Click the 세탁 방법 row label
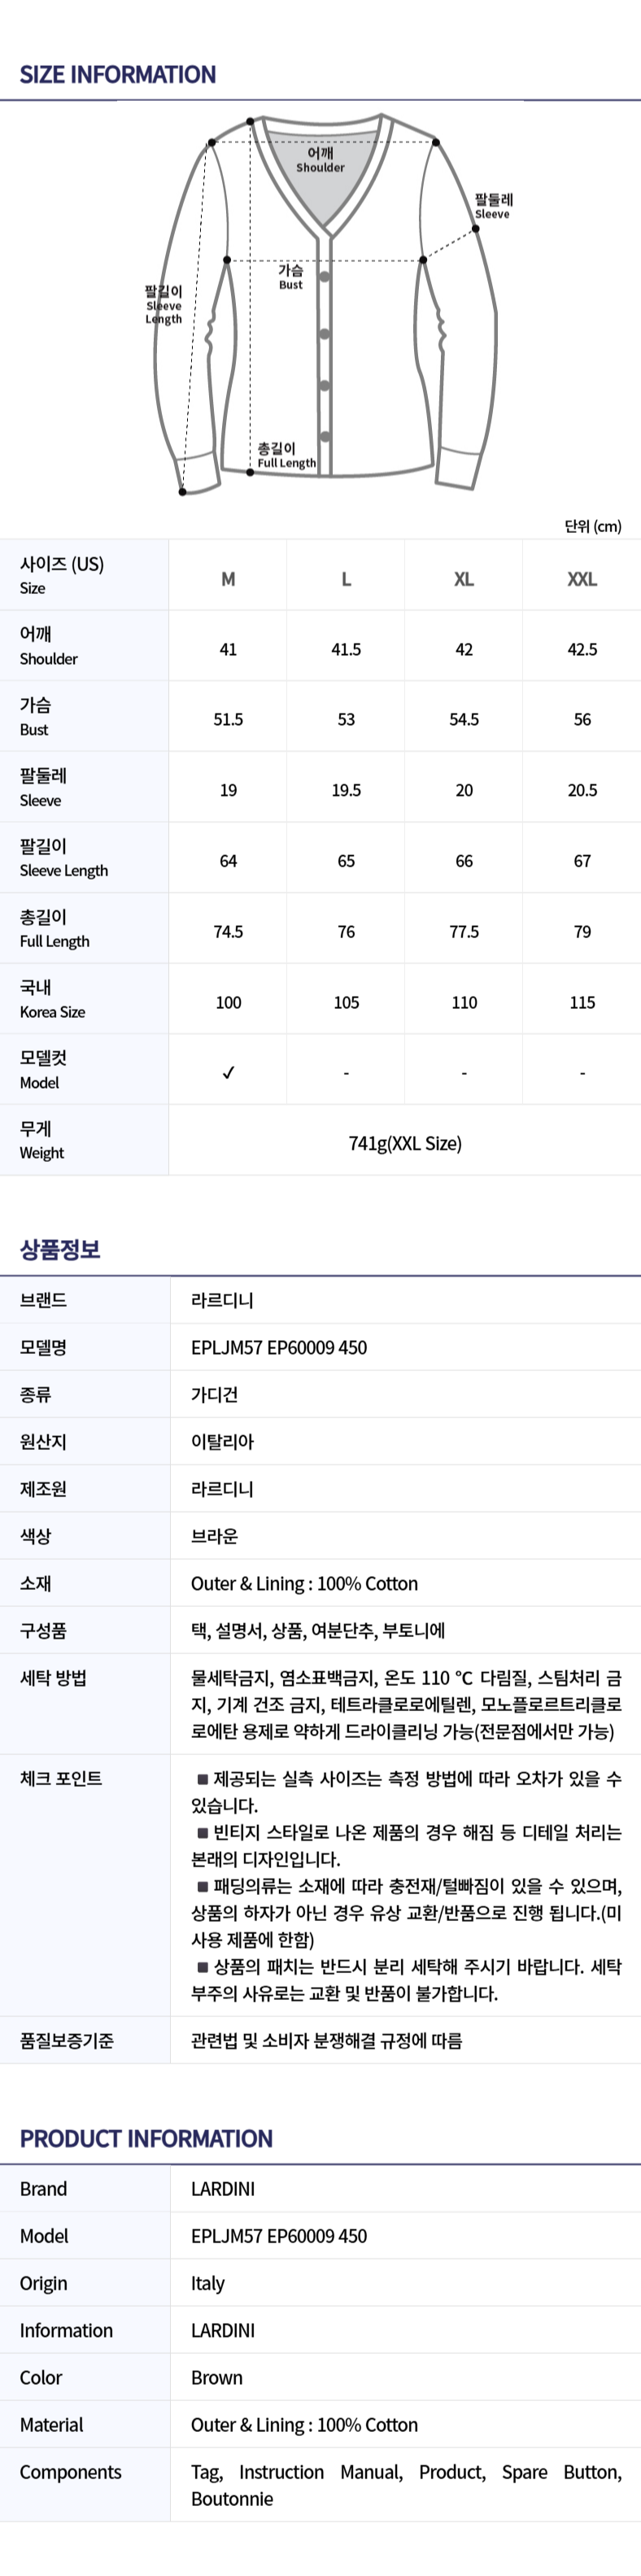This screenshot has width=641, height=2576. (x=53, y=1678)
